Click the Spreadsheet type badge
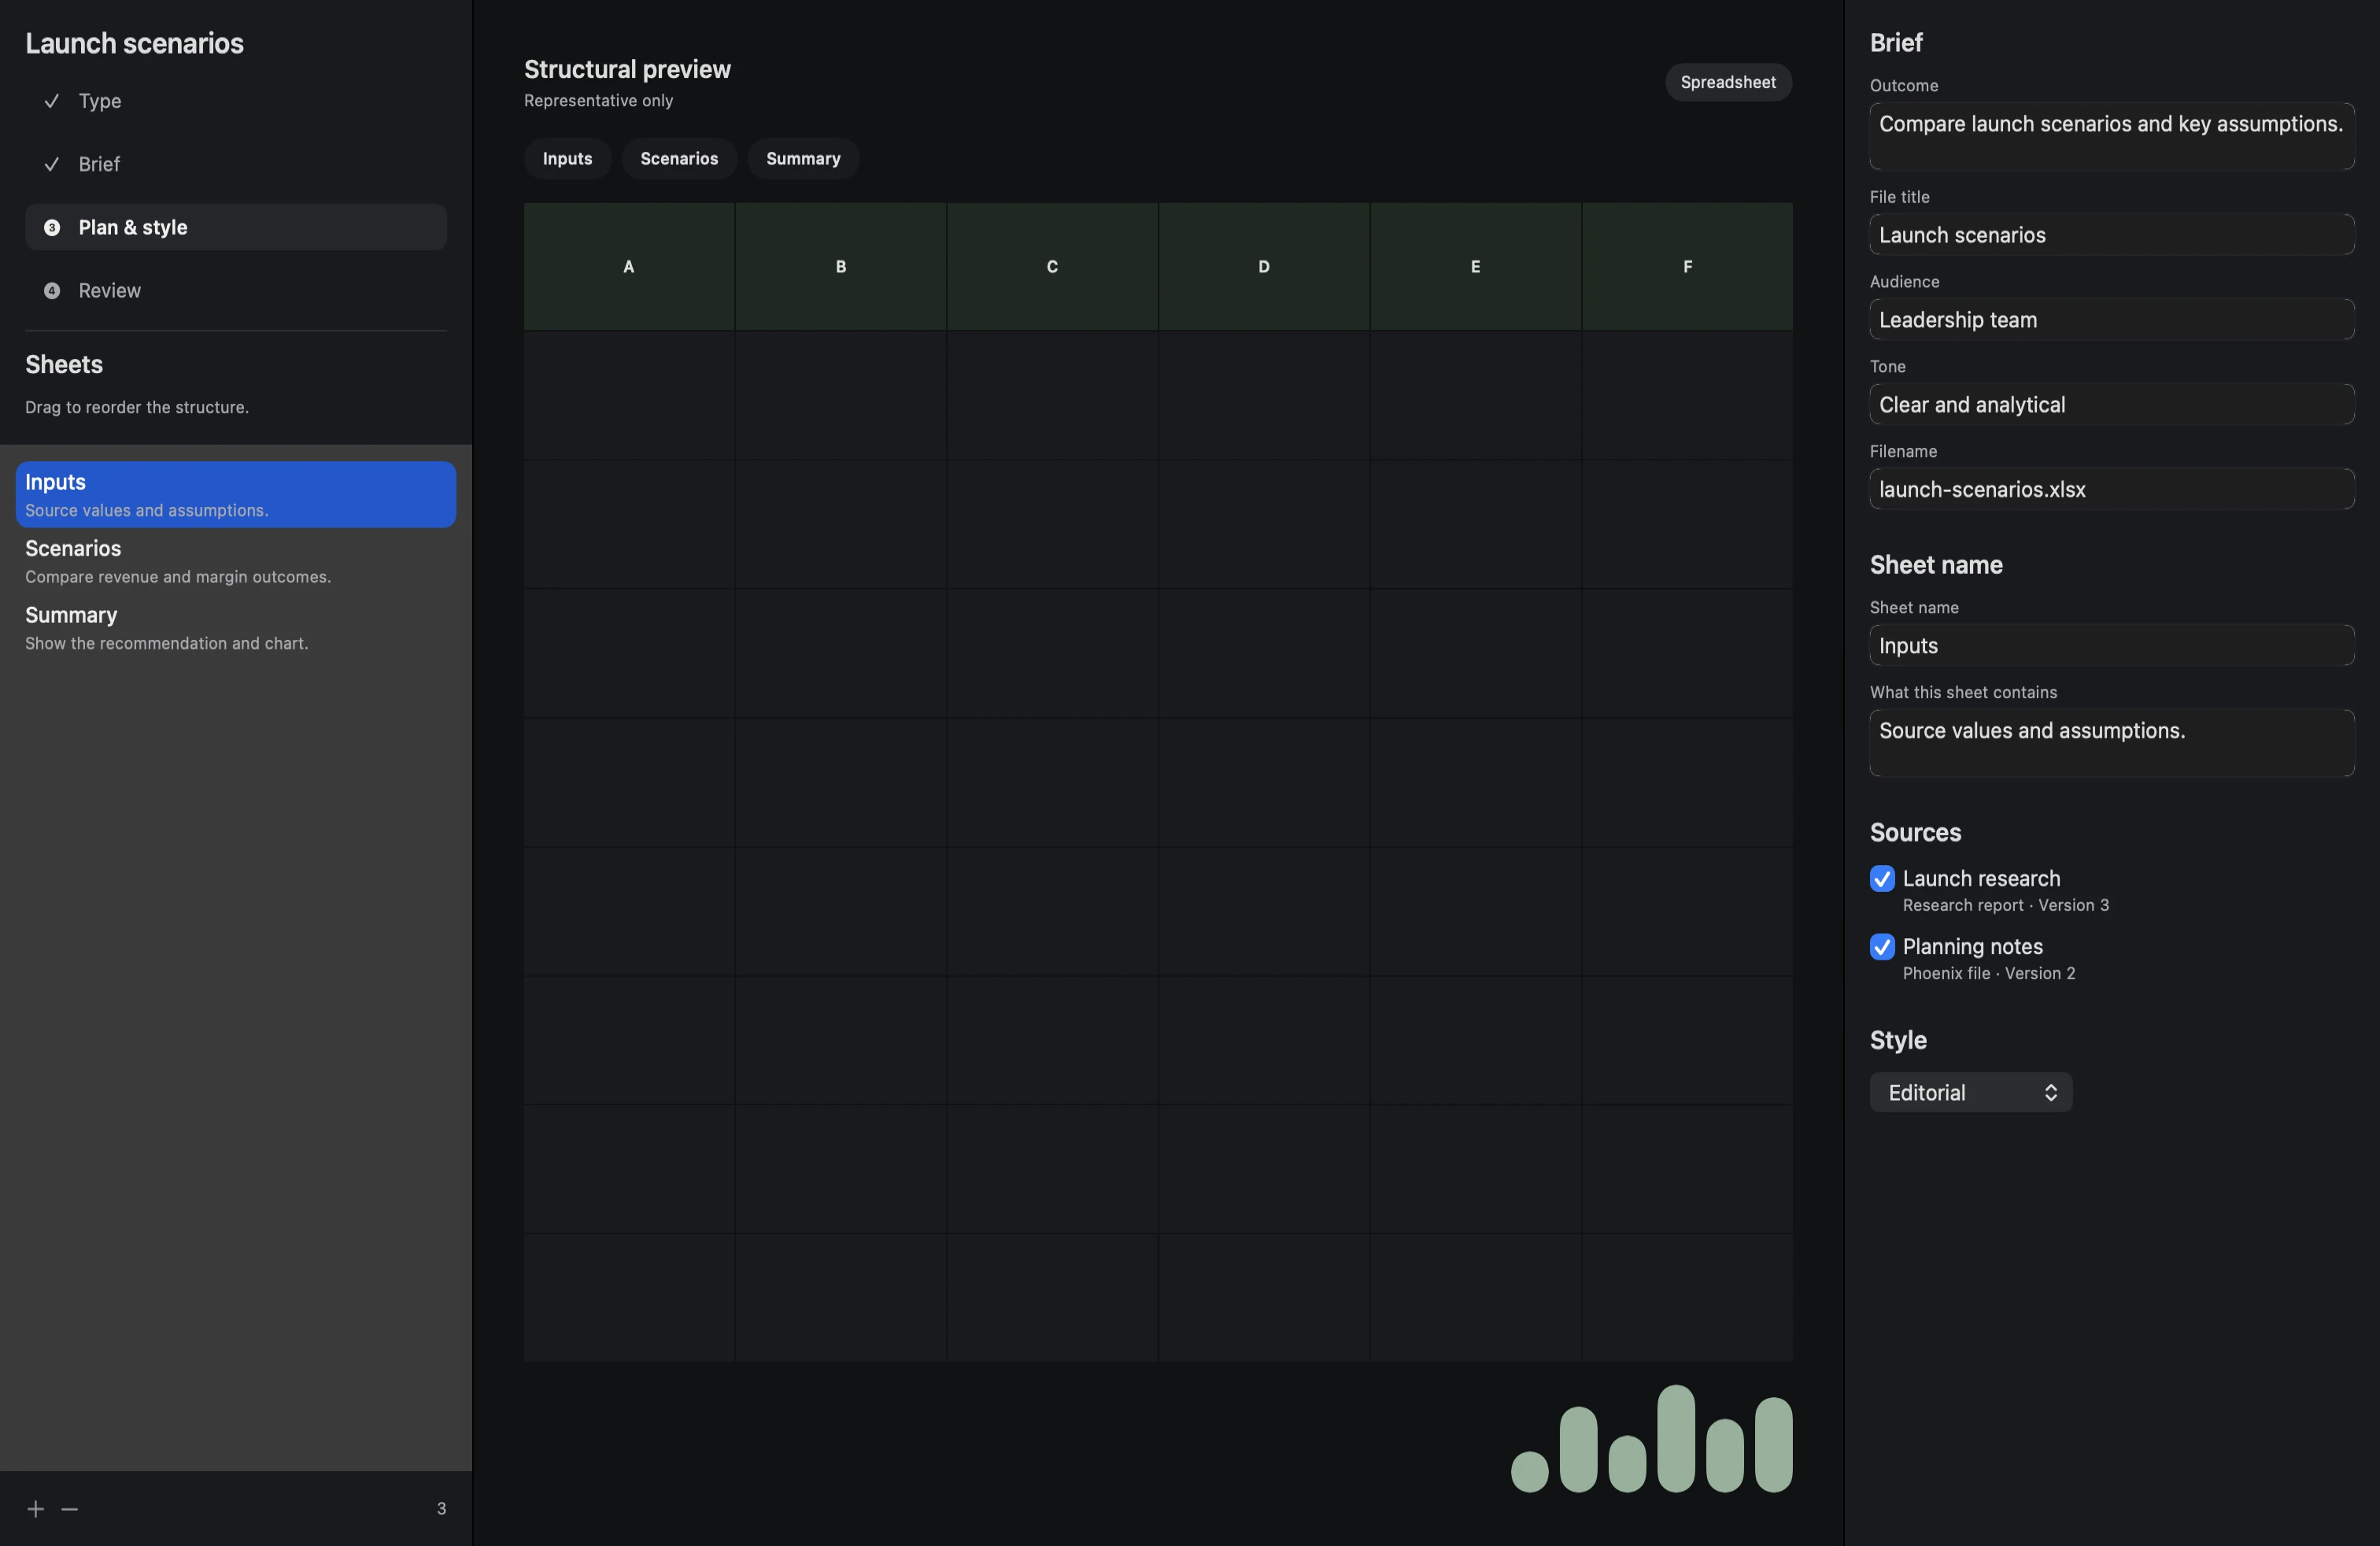 [1728, 82]
